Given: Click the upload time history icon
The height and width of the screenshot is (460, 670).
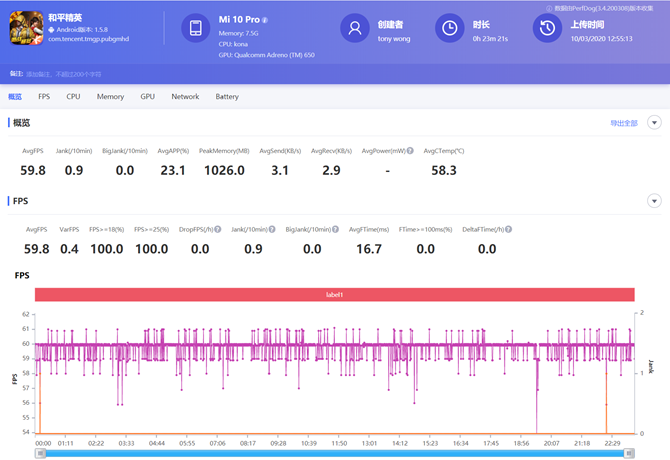Looking at the screenshot, I should click(x=546, y=29).
